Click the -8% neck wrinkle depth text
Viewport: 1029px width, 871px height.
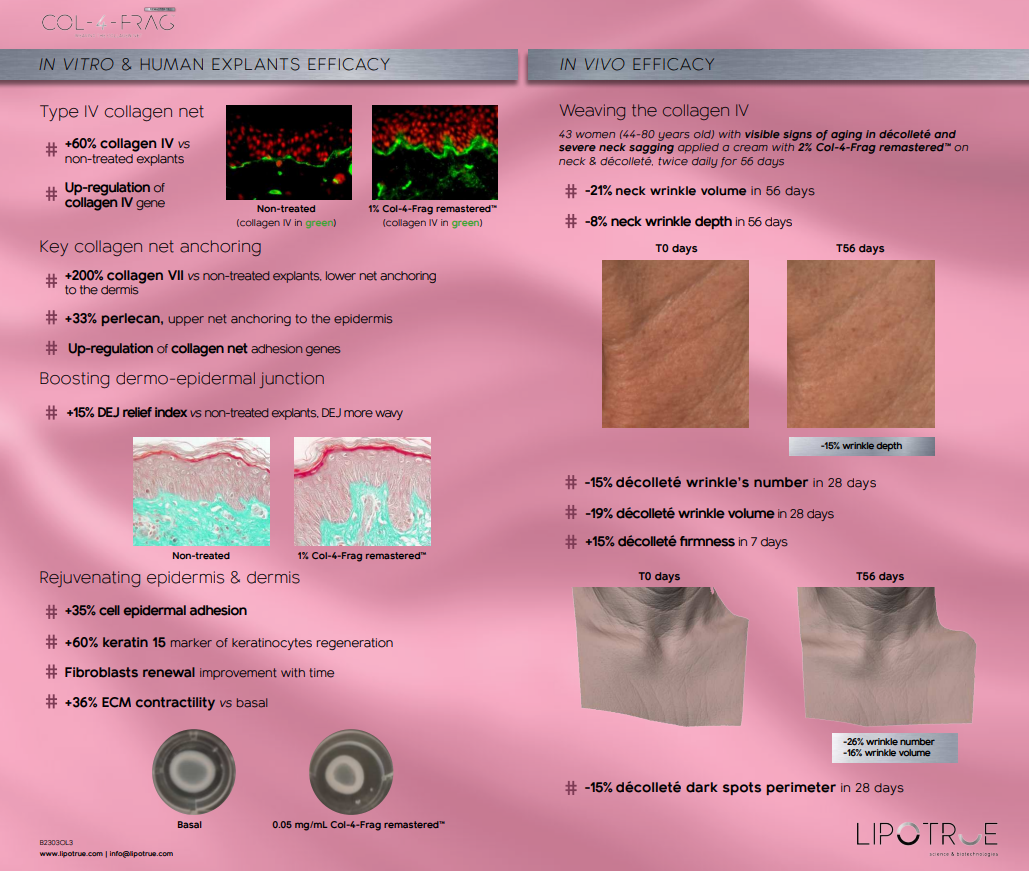coord(688,222)
